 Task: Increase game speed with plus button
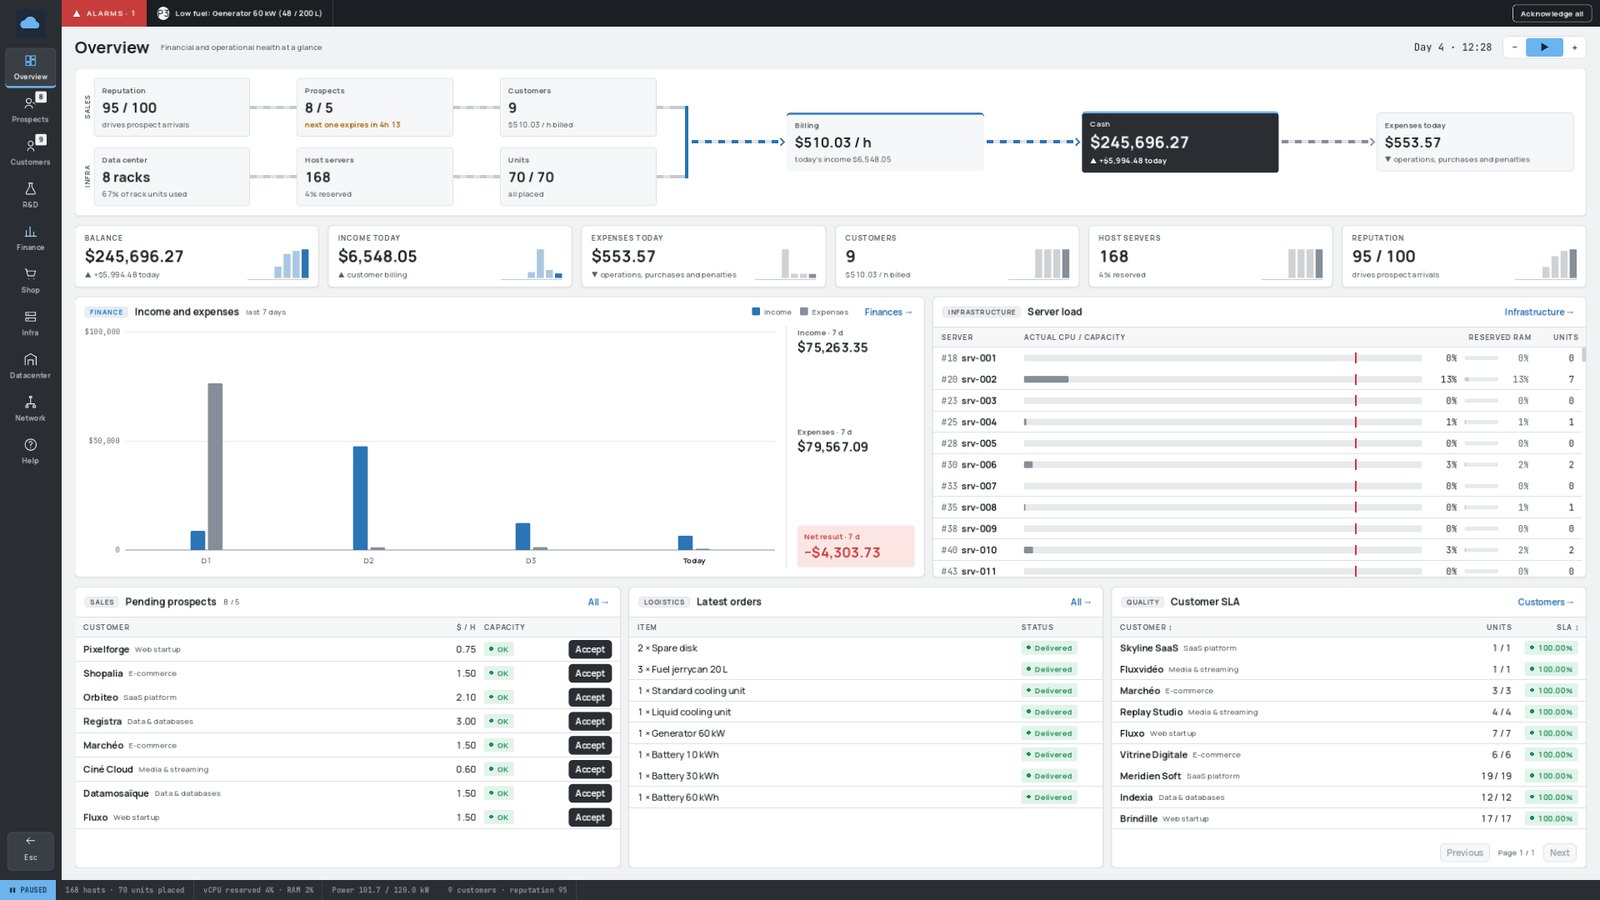pos(1574,47)
